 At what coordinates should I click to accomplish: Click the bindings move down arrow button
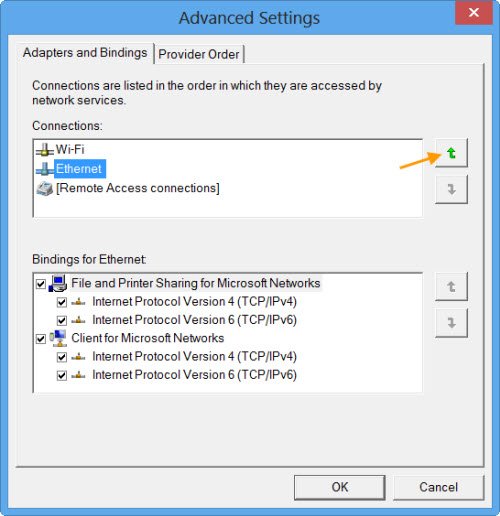click(x=451, y=323)
